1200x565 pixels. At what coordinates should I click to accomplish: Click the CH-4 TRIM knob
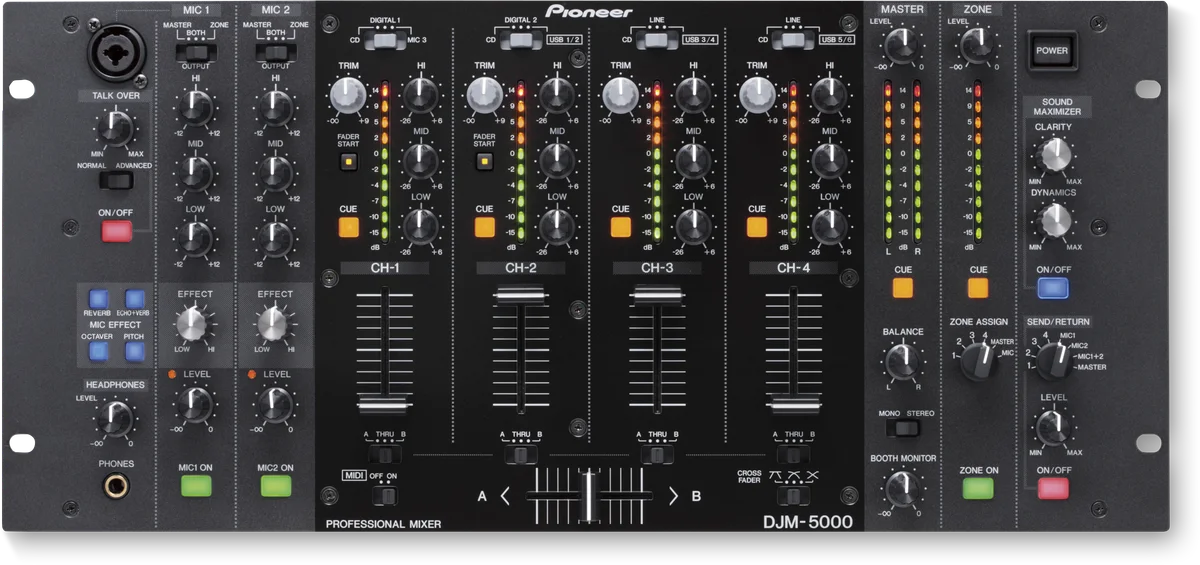tap(756, 96)
